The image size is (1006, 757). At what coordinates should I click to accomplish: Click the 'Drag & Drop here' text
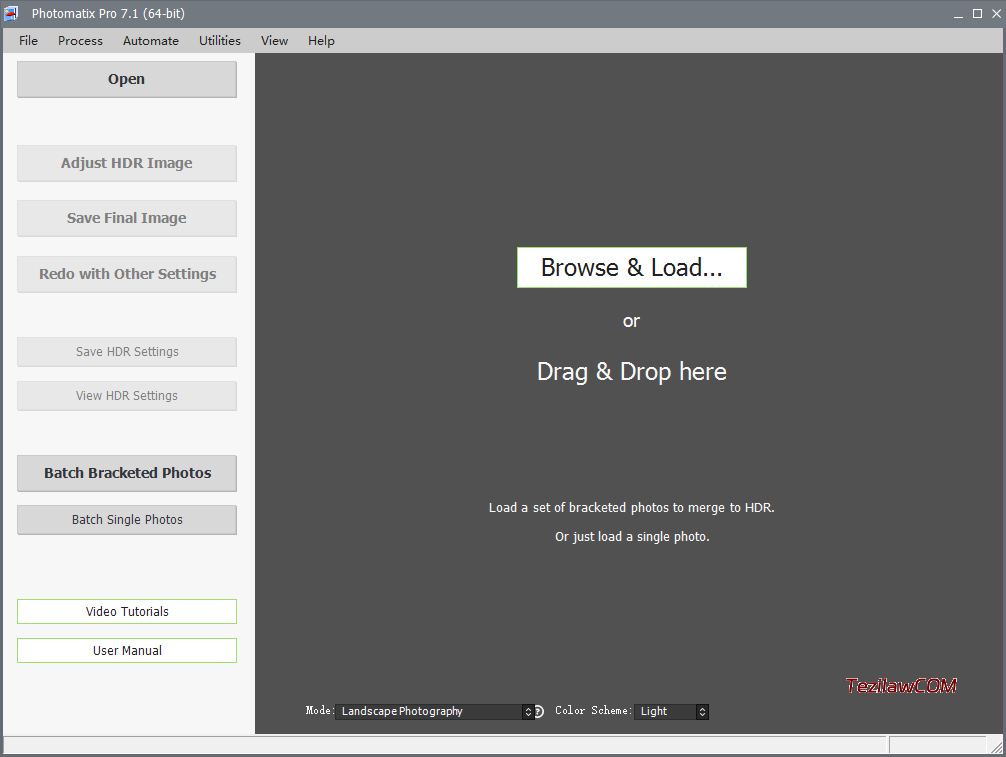click(x=631, y=372)
